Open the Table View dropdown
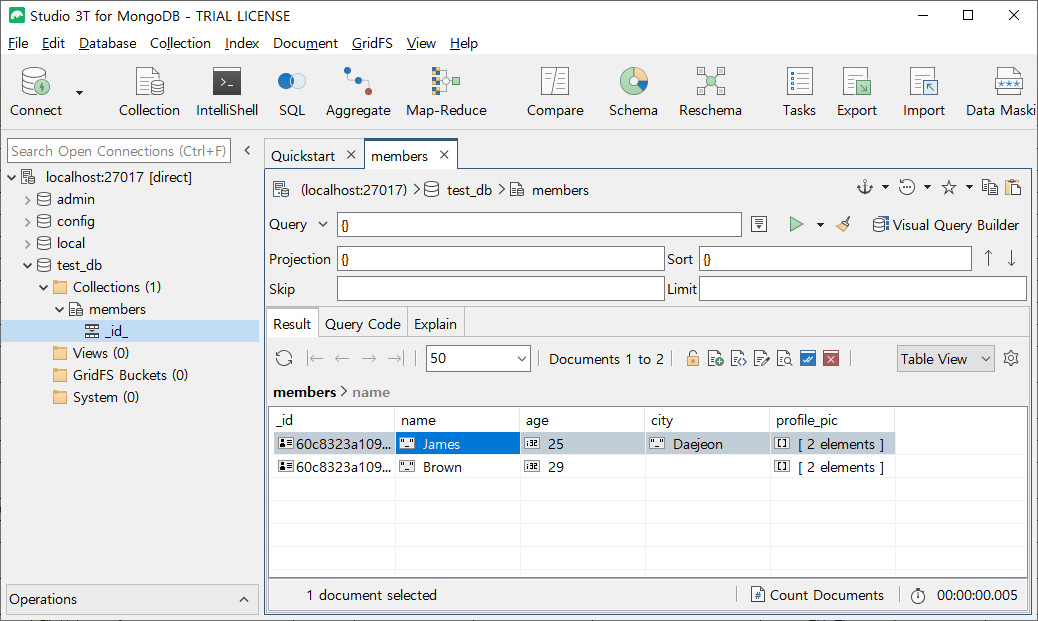1038x621 pixels. point(945,358)
